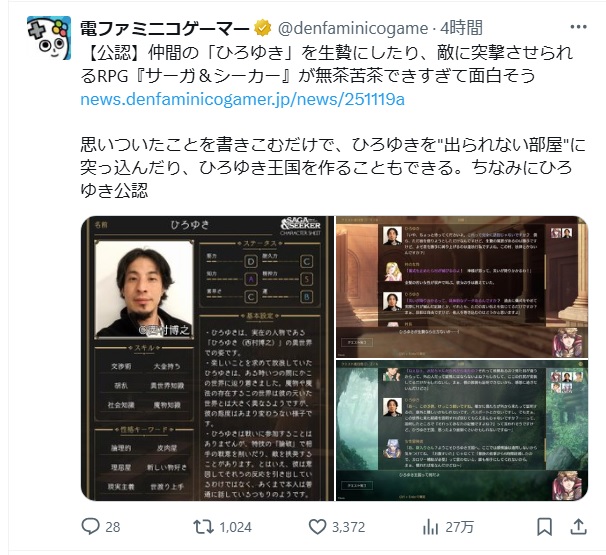606x555 pixels.
Task: Click the @denfaminicogame handle
Action: click(x=353, y=28)
